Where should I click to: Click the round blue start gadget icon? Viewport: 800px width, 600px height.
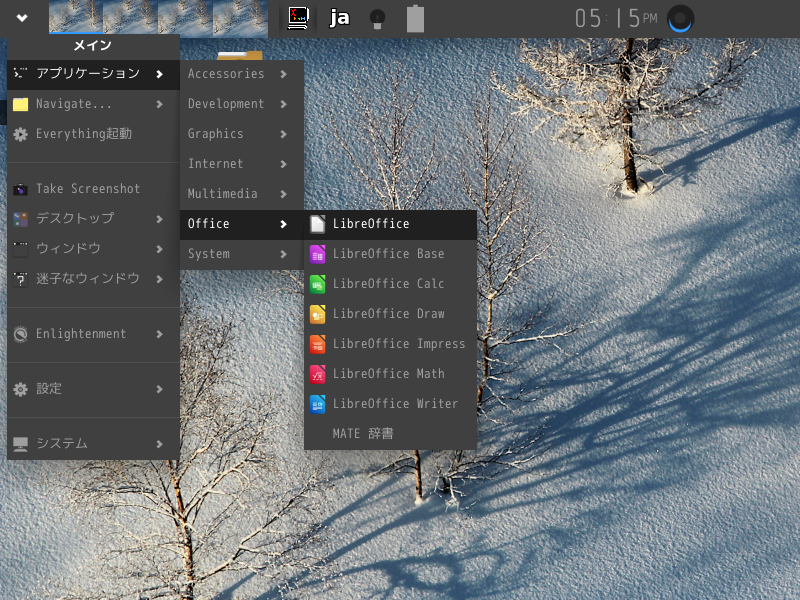[x=680, y=19]
